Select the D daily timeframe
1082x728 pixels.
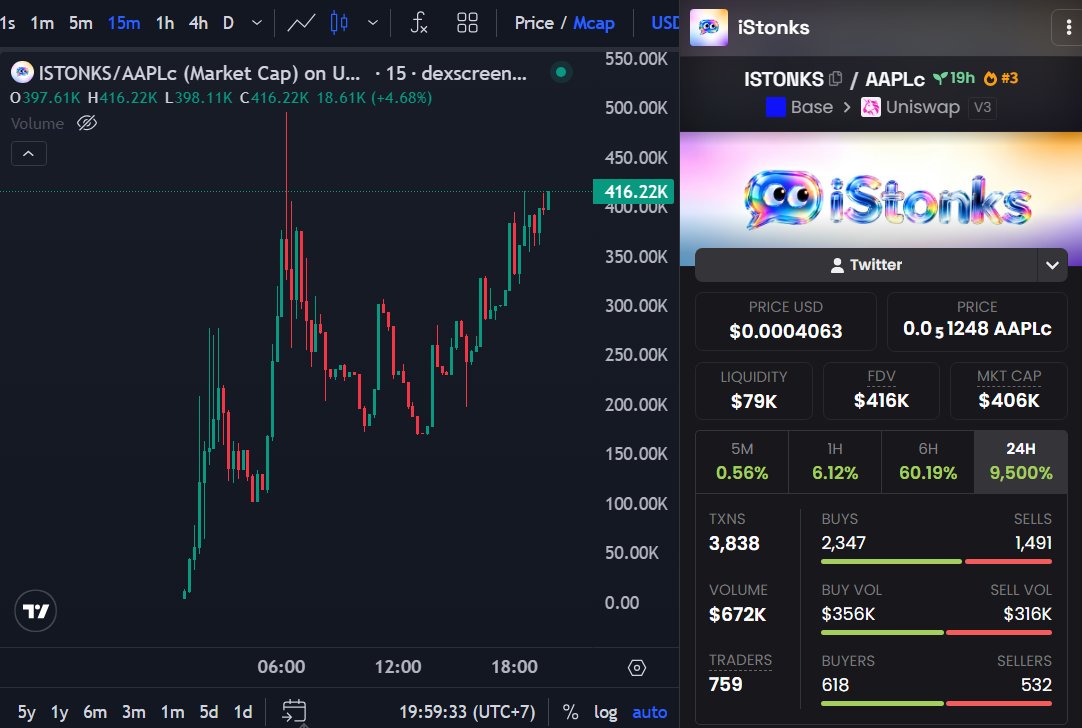(x=228, y=23)
